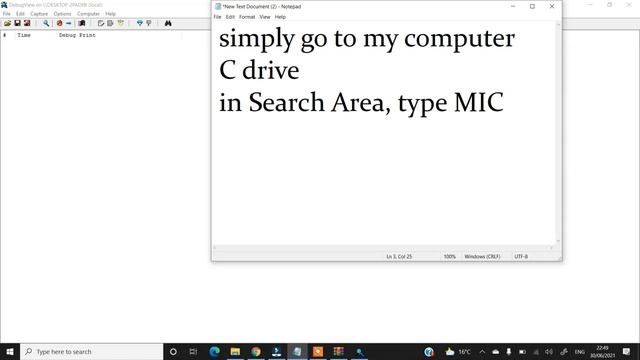This screenshot has width=640, height=360.
Task: Click the Get Help question mark tray icon
Action: (x=429, y=351)
